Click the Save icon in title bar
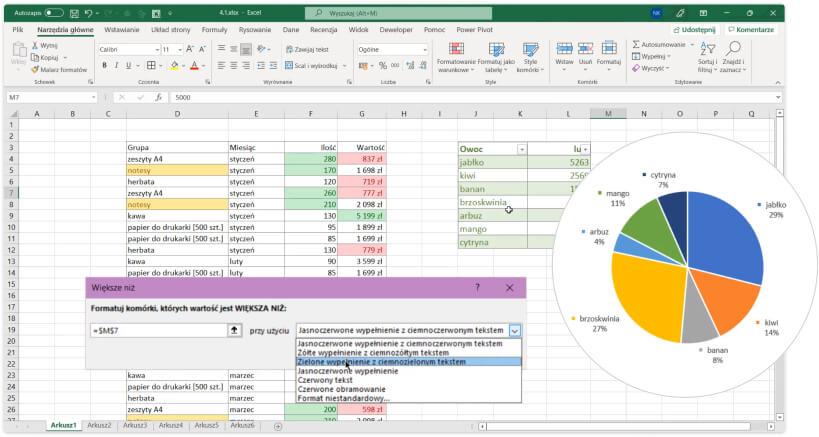Viewport: 819px width, 437px height. coord(75,14)
